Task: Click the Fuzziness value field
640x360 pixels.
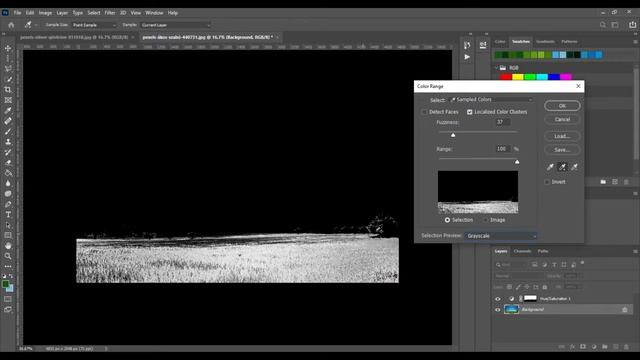Action: click(502, 122)
